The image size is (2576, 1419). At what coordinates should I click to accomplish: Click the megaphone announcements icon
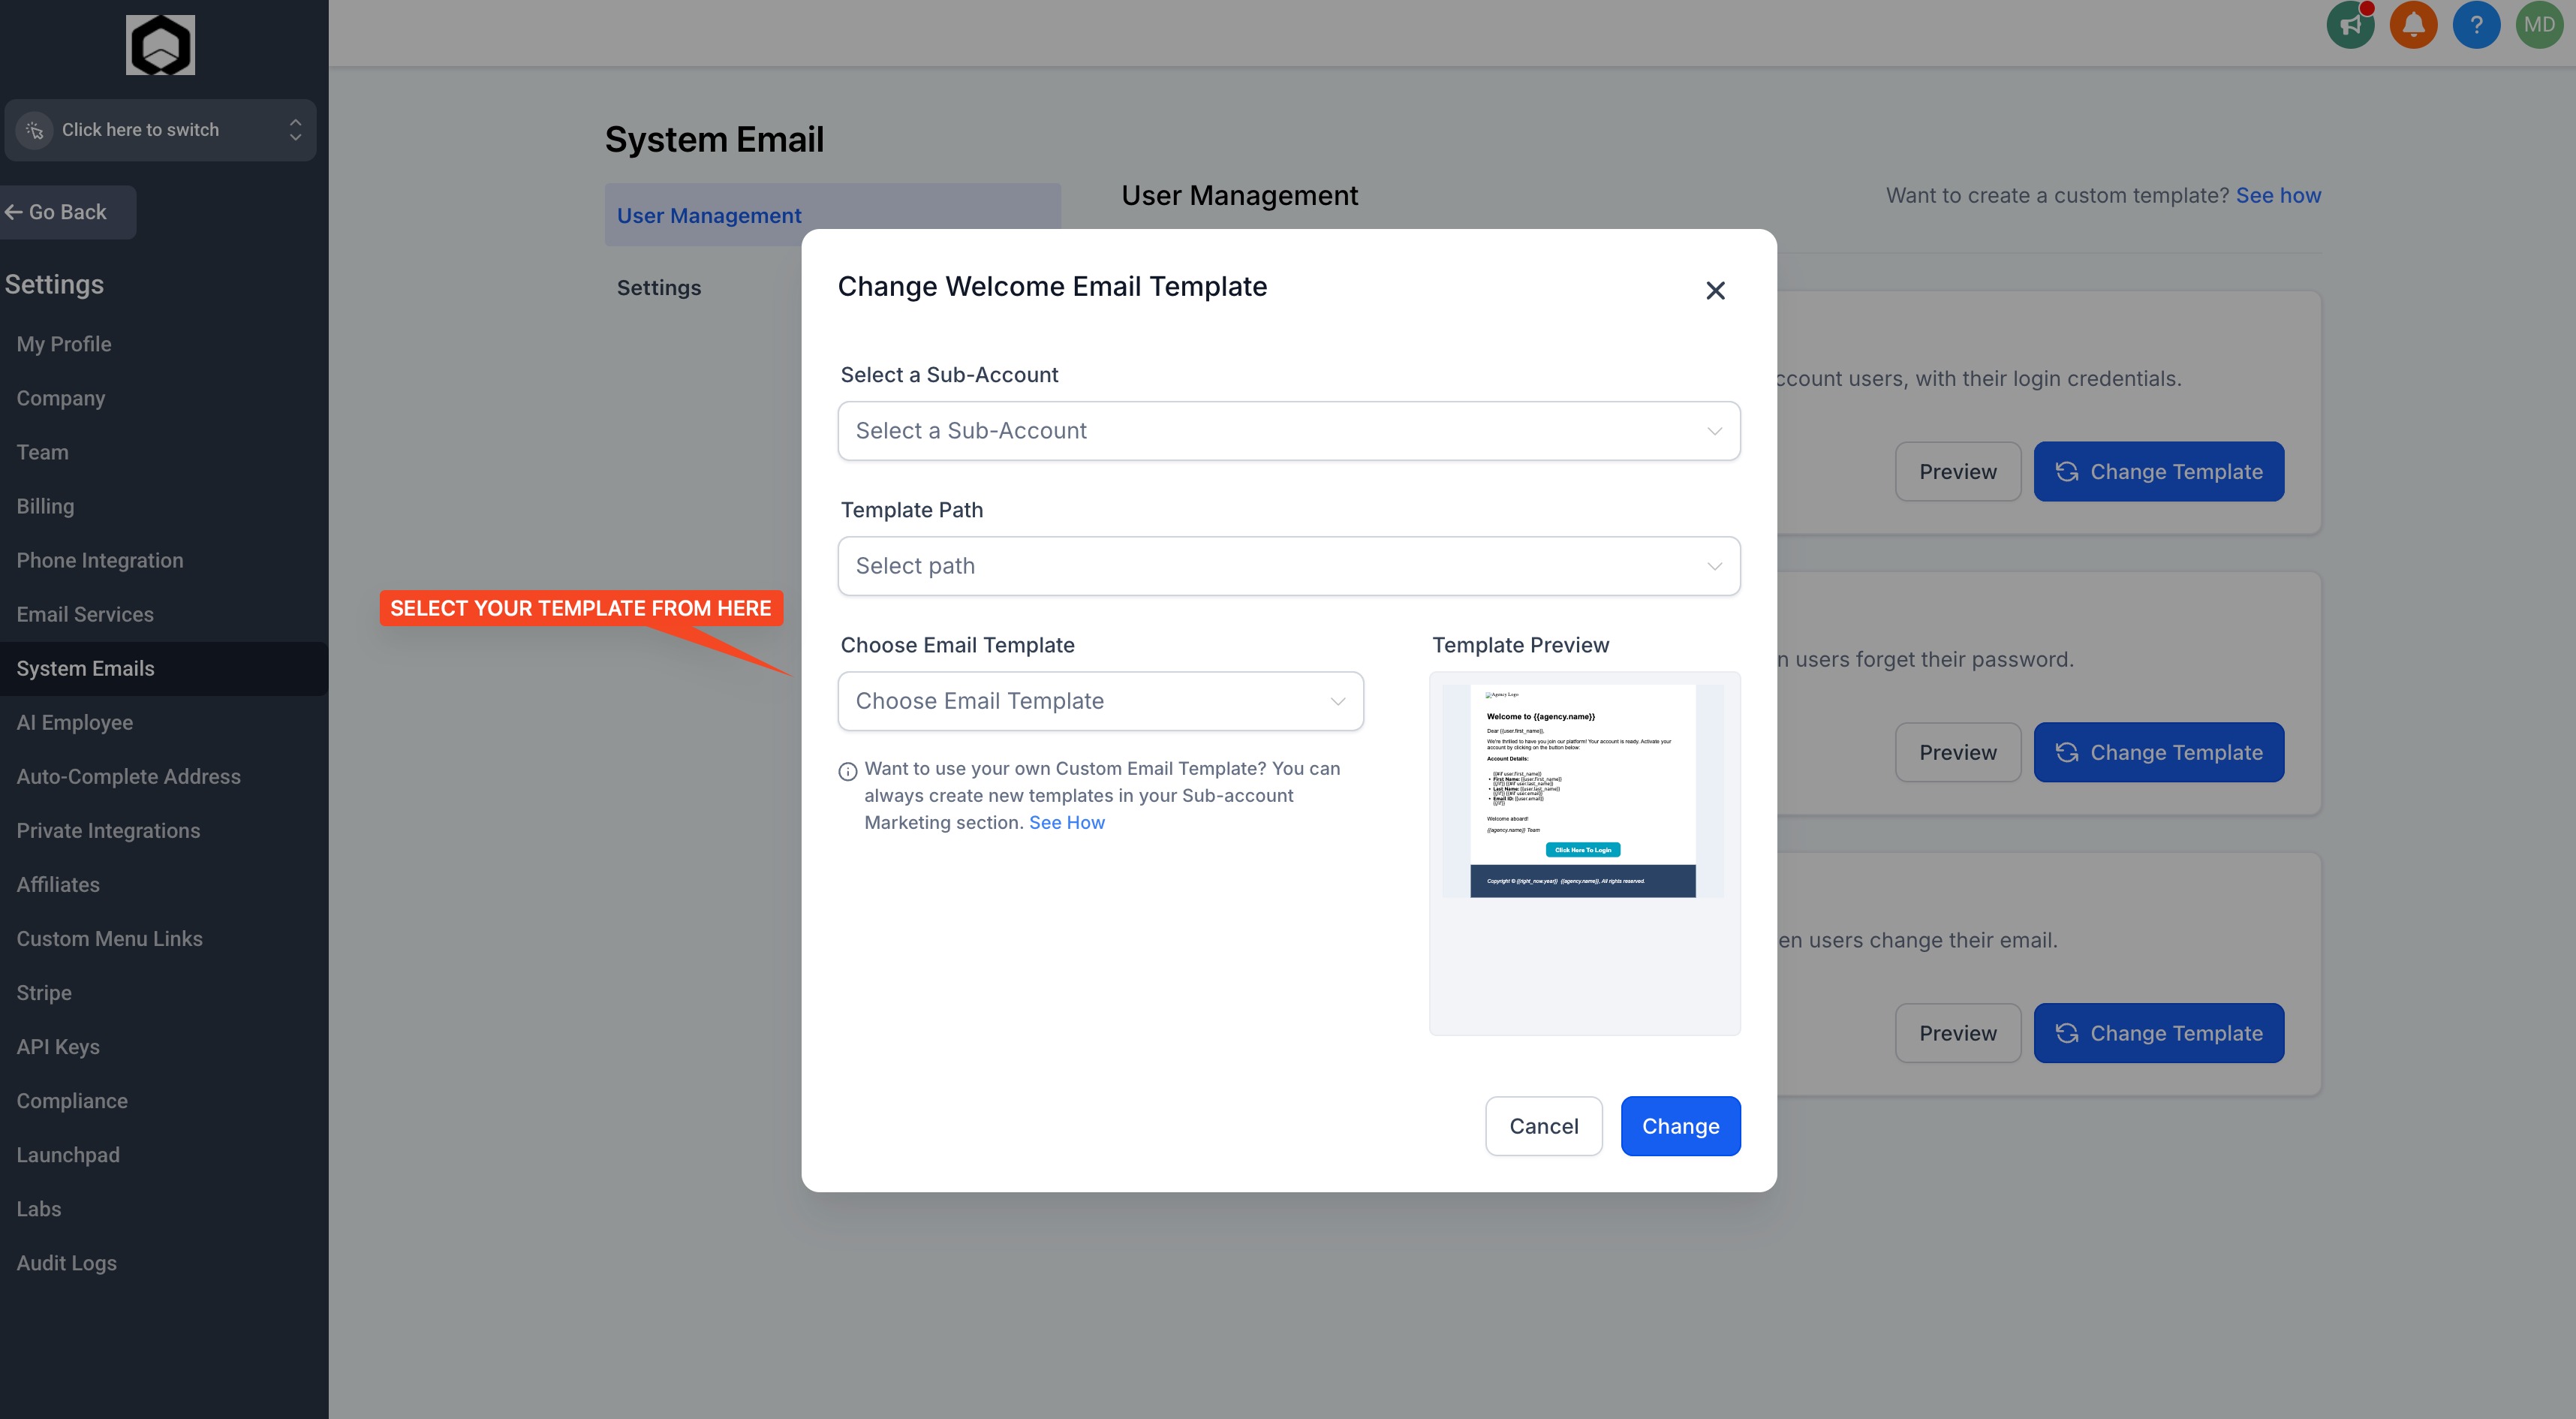(2350, 25)
